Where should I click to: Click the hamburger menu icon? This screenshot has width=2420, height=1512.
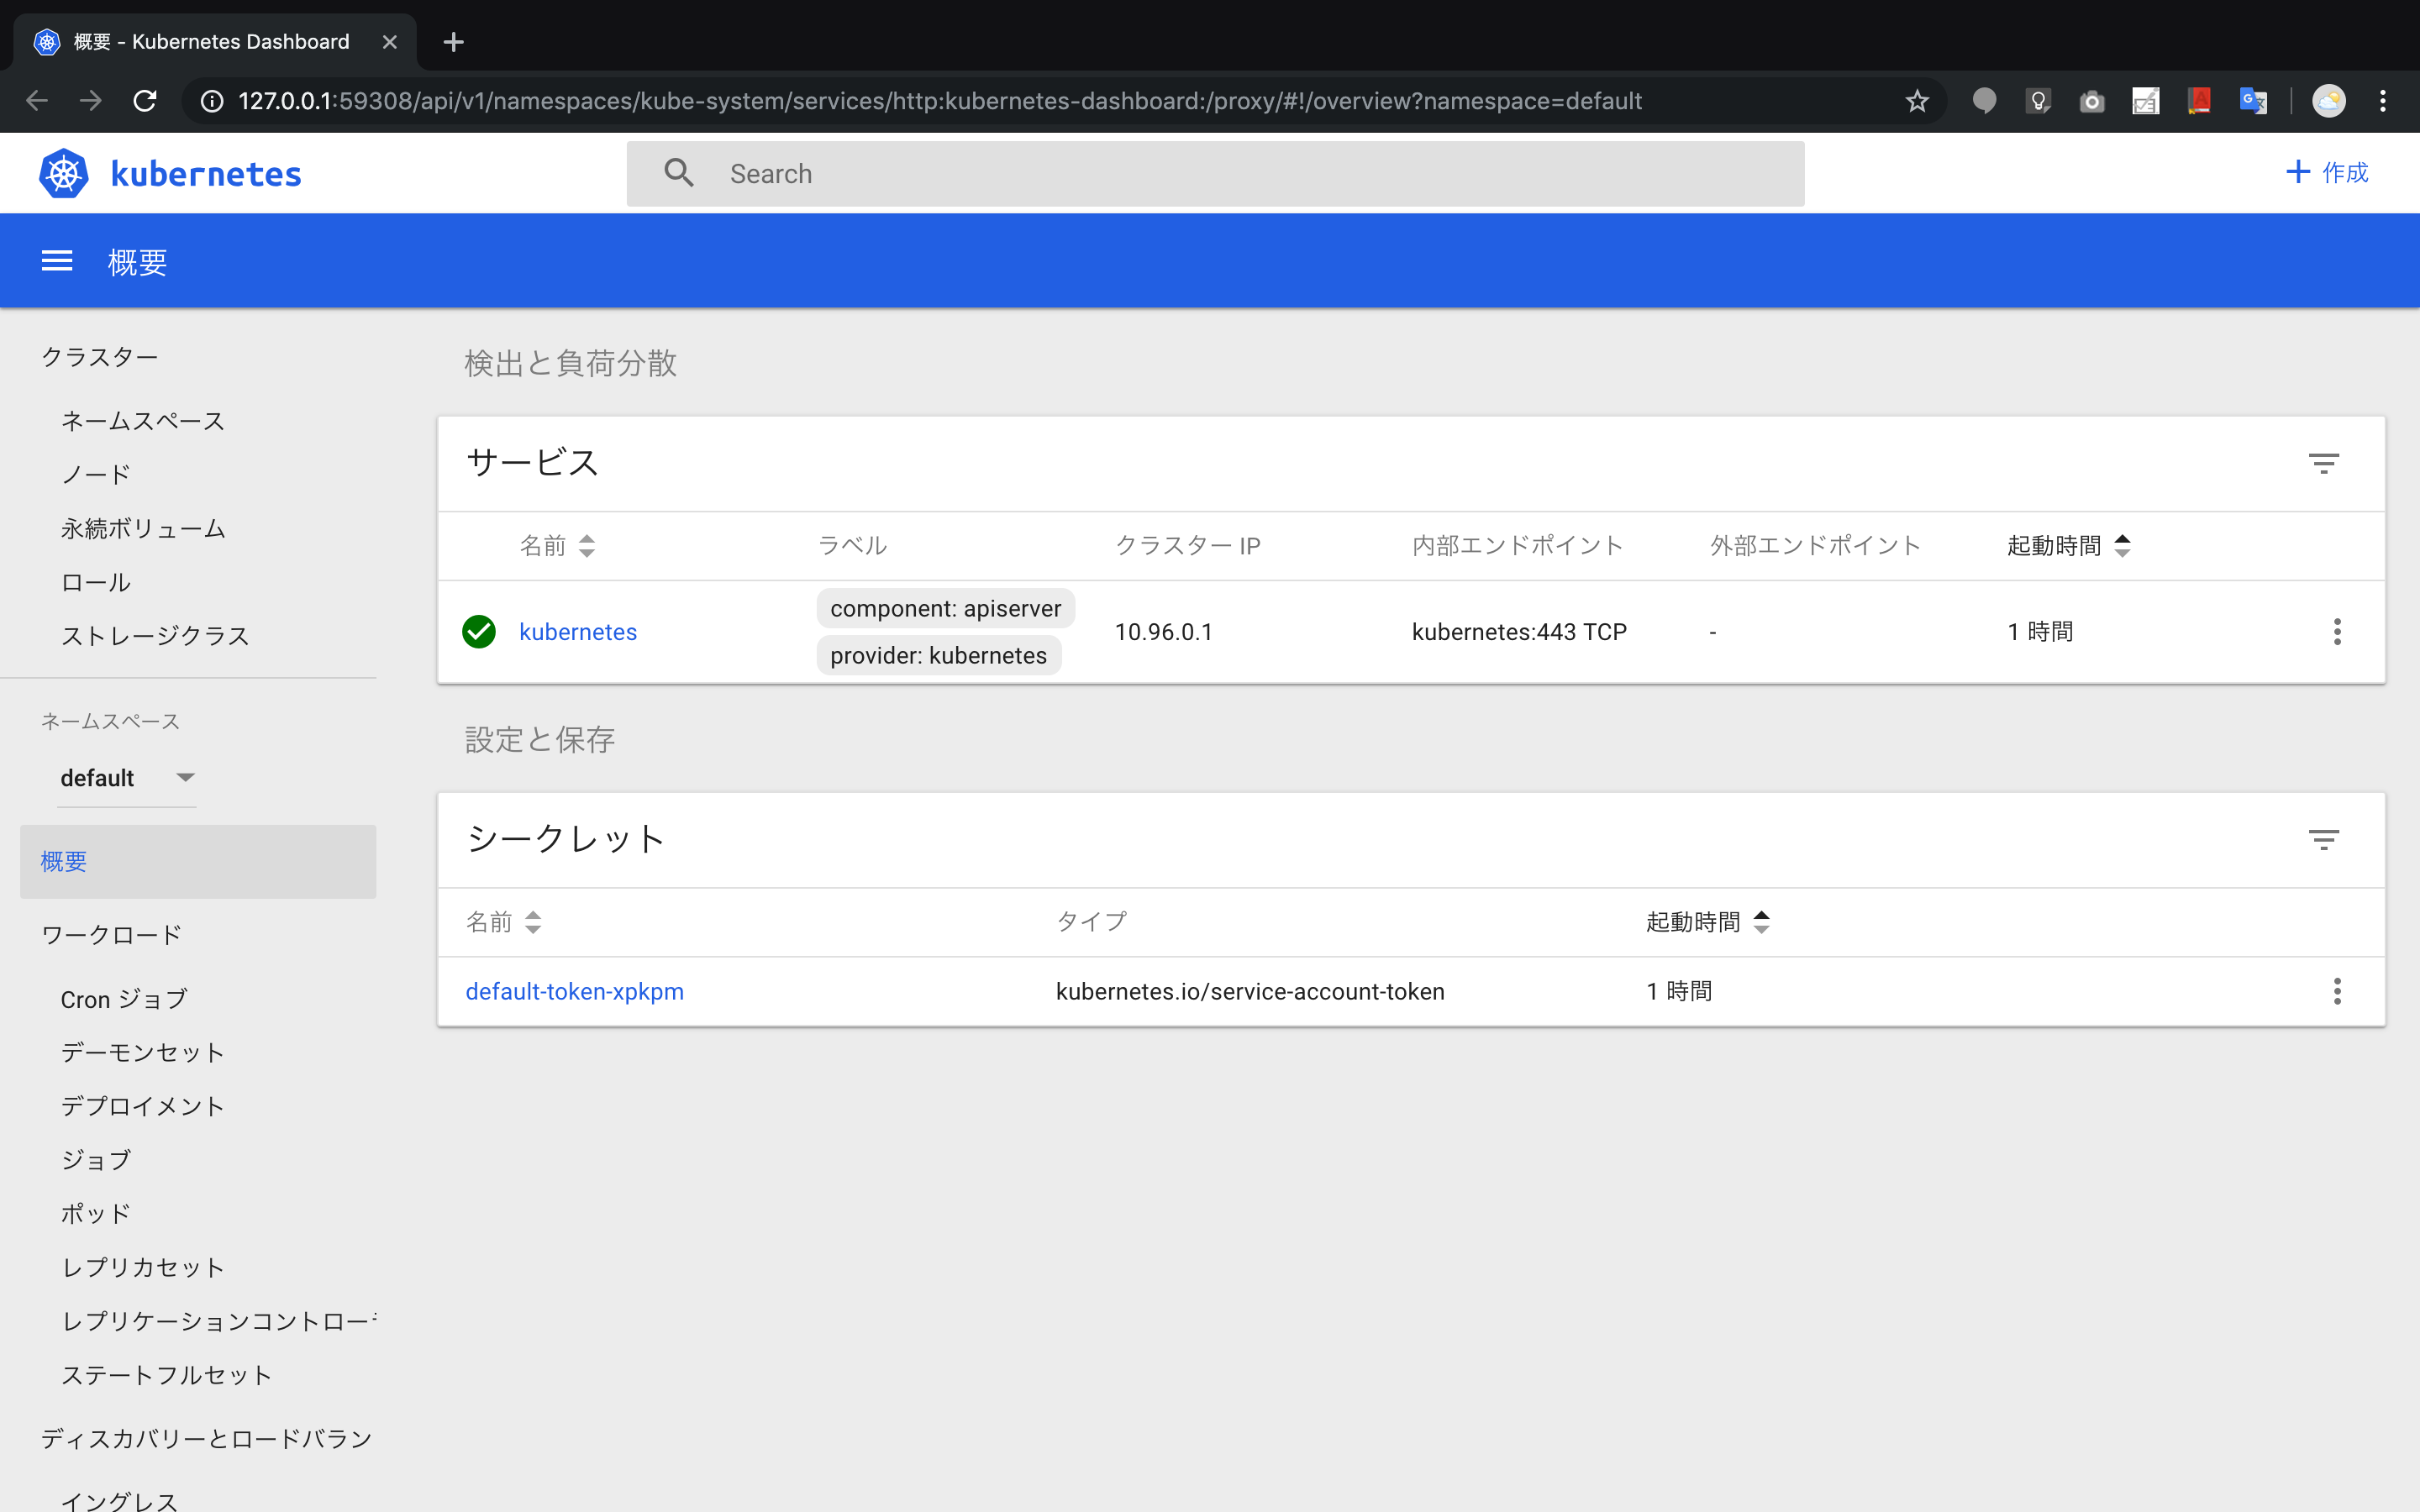pos(55,260)
